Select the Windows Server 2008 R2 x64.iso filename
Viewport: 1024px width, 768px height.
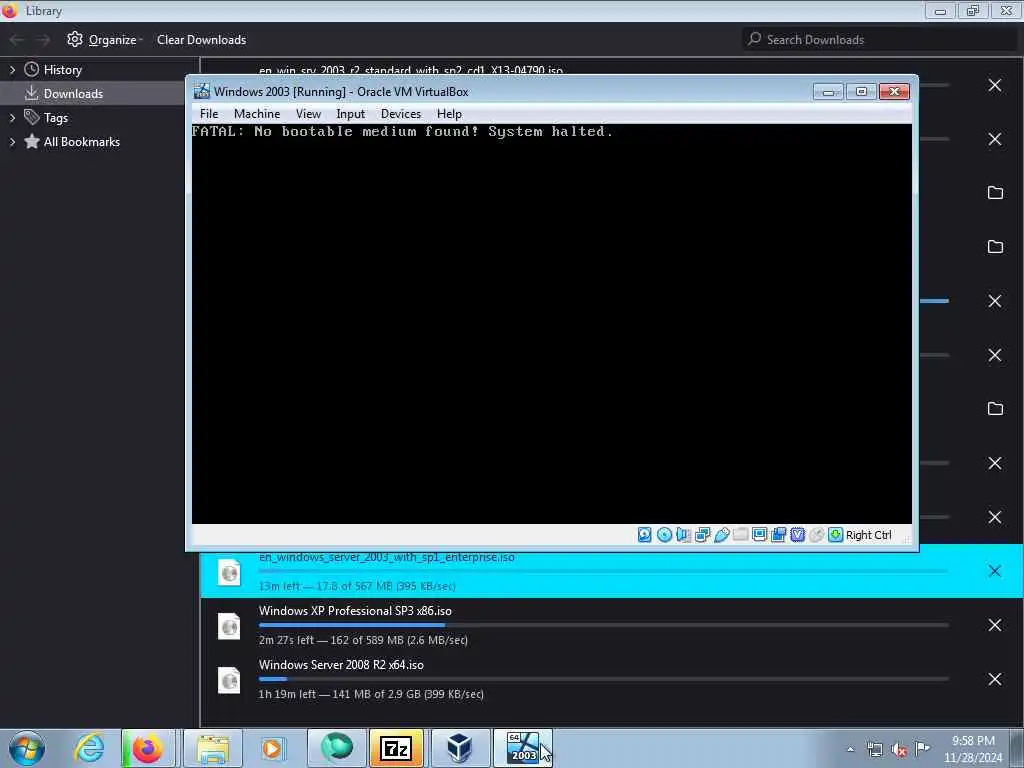pyautogui.click(x=341, y=665)
